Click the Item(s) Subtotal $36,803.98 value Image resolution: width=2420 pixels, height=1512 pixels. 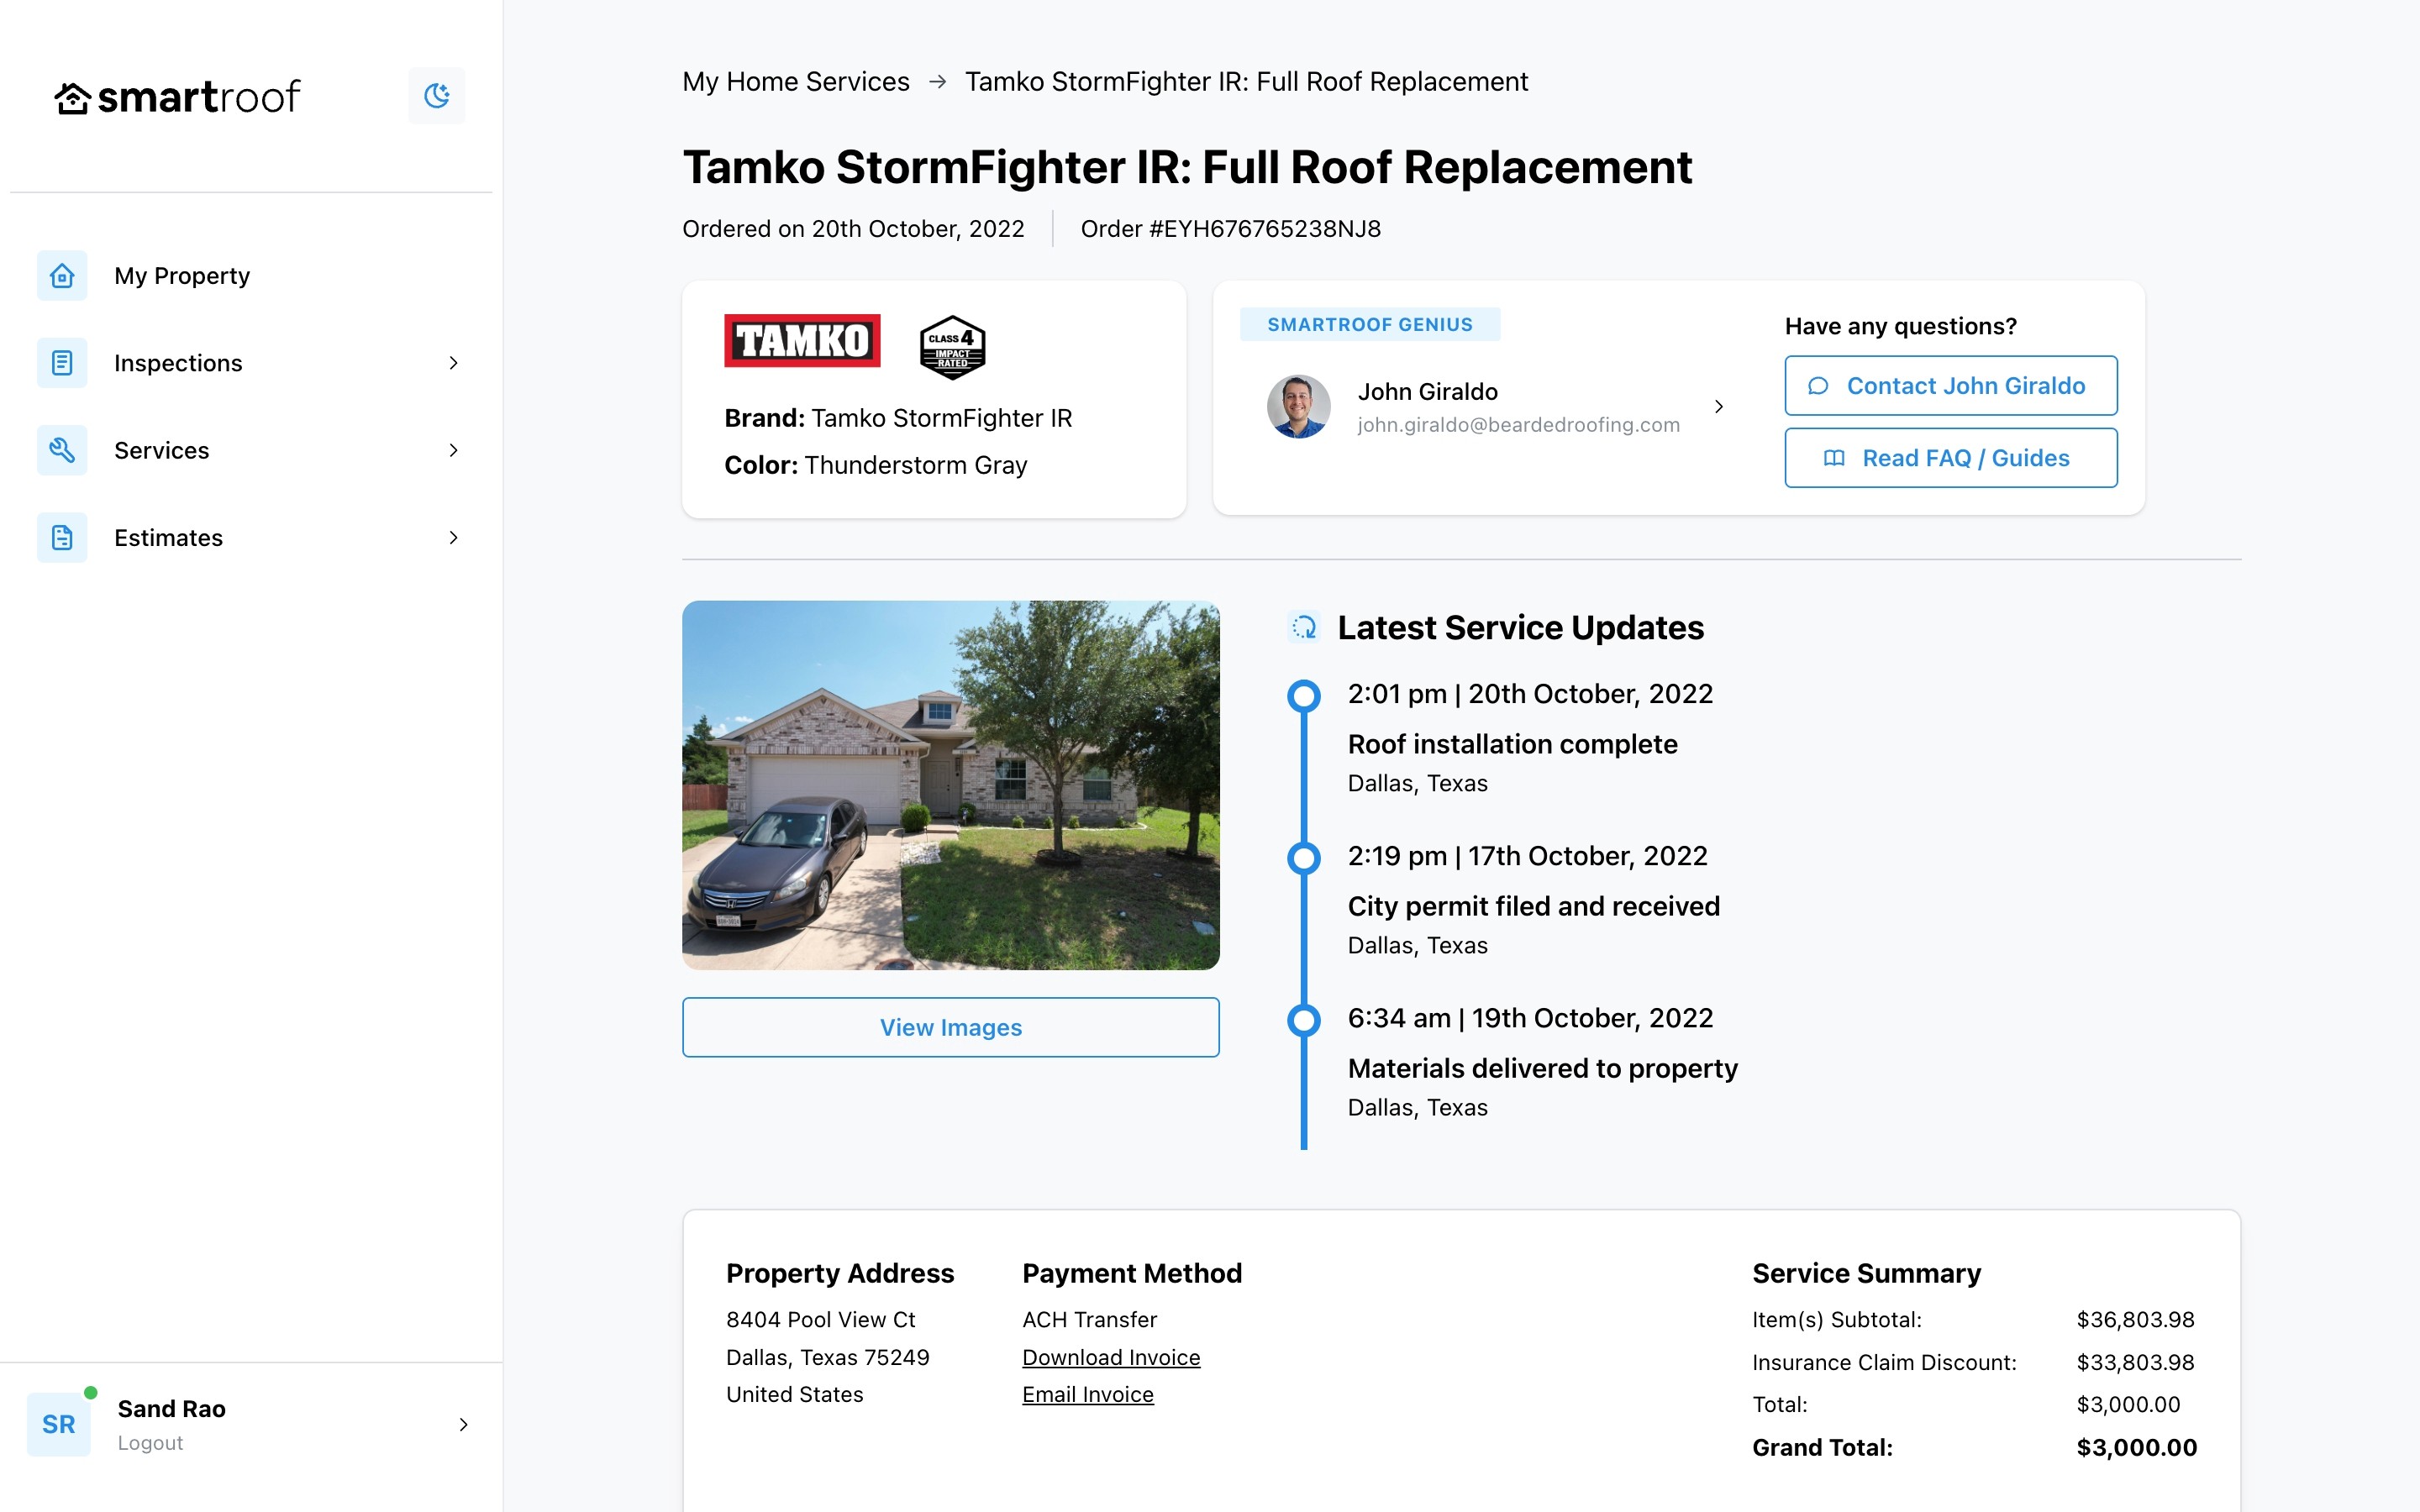point(2136,1320)
